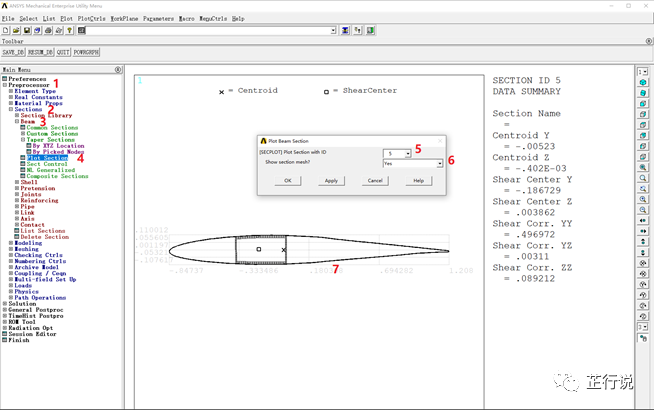654x410 pixels.
Task: Open the File menu
Action: point(8,19)
